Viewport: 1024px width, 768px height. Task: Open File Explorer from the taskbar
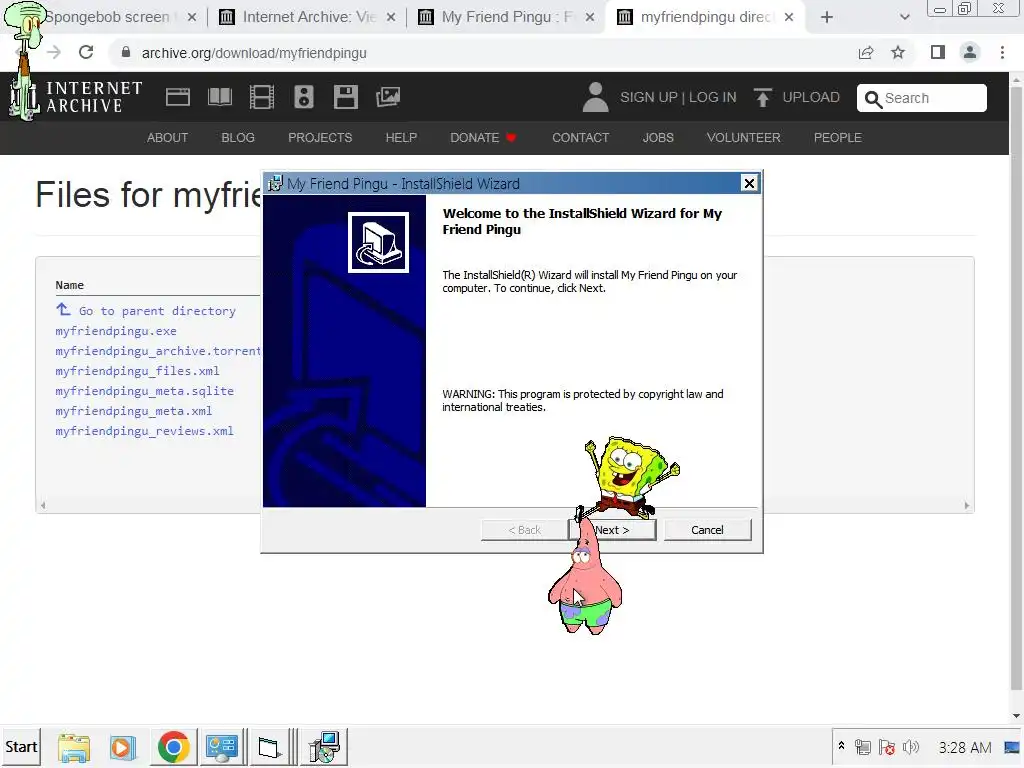point(74,747)
